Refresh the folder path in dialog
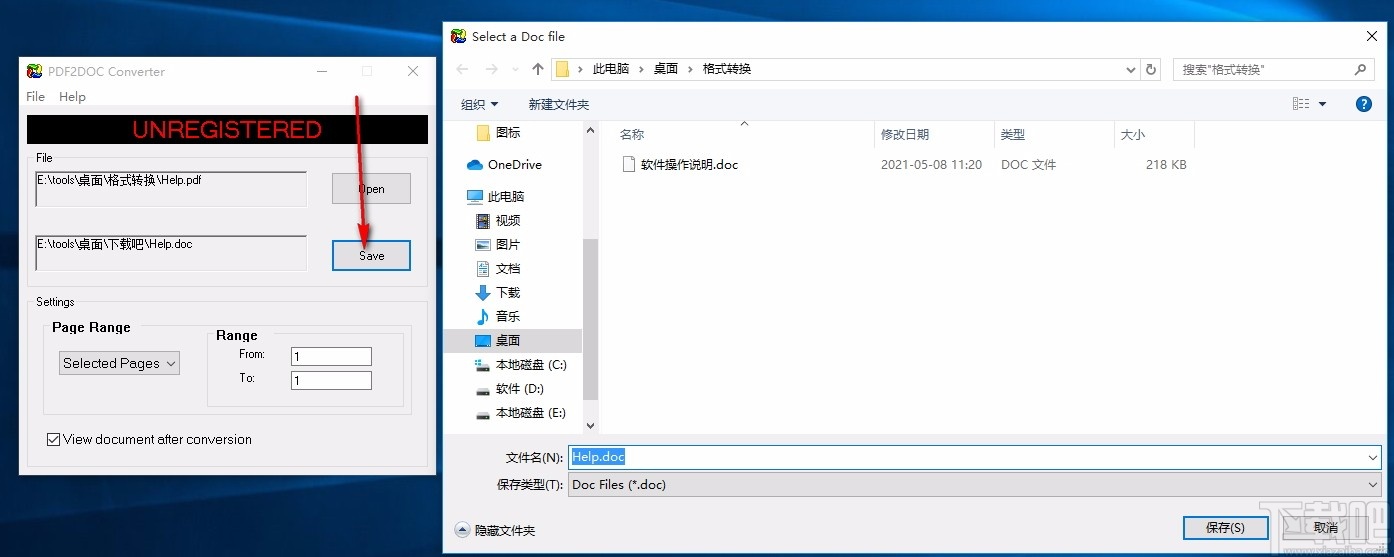Image resolution: width=1394 pixels, height=557 pixels. coord(1151,69)
